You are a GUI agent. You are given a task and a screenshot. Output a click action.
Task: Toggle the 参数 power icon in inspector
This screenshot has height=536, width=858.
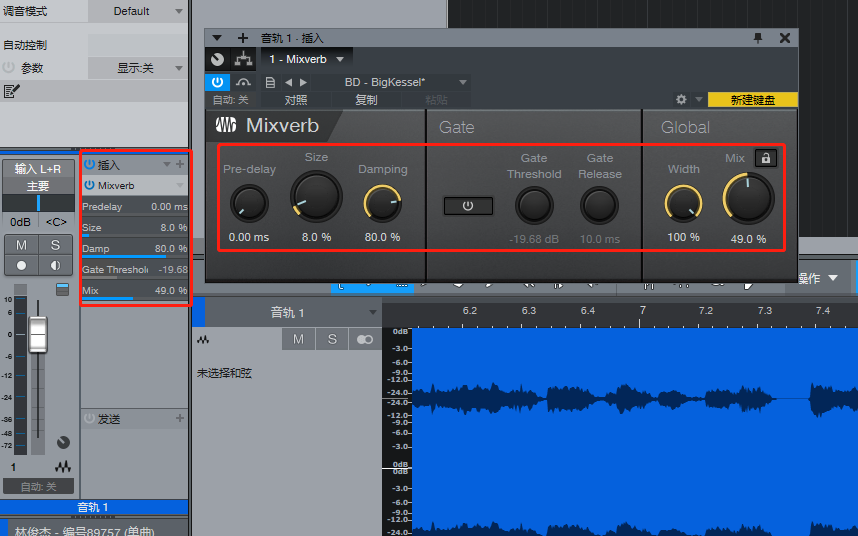coord(8,67)
